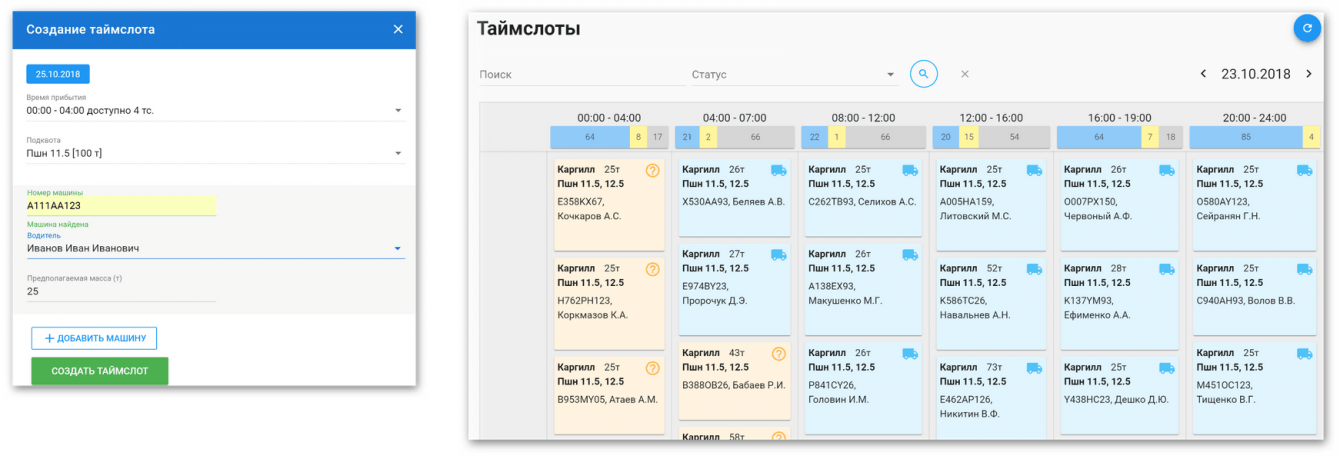The image size is (1340, 469).
Task: Click truck icon on А005НА159 Литовский card
Action: pos(1035,171)
